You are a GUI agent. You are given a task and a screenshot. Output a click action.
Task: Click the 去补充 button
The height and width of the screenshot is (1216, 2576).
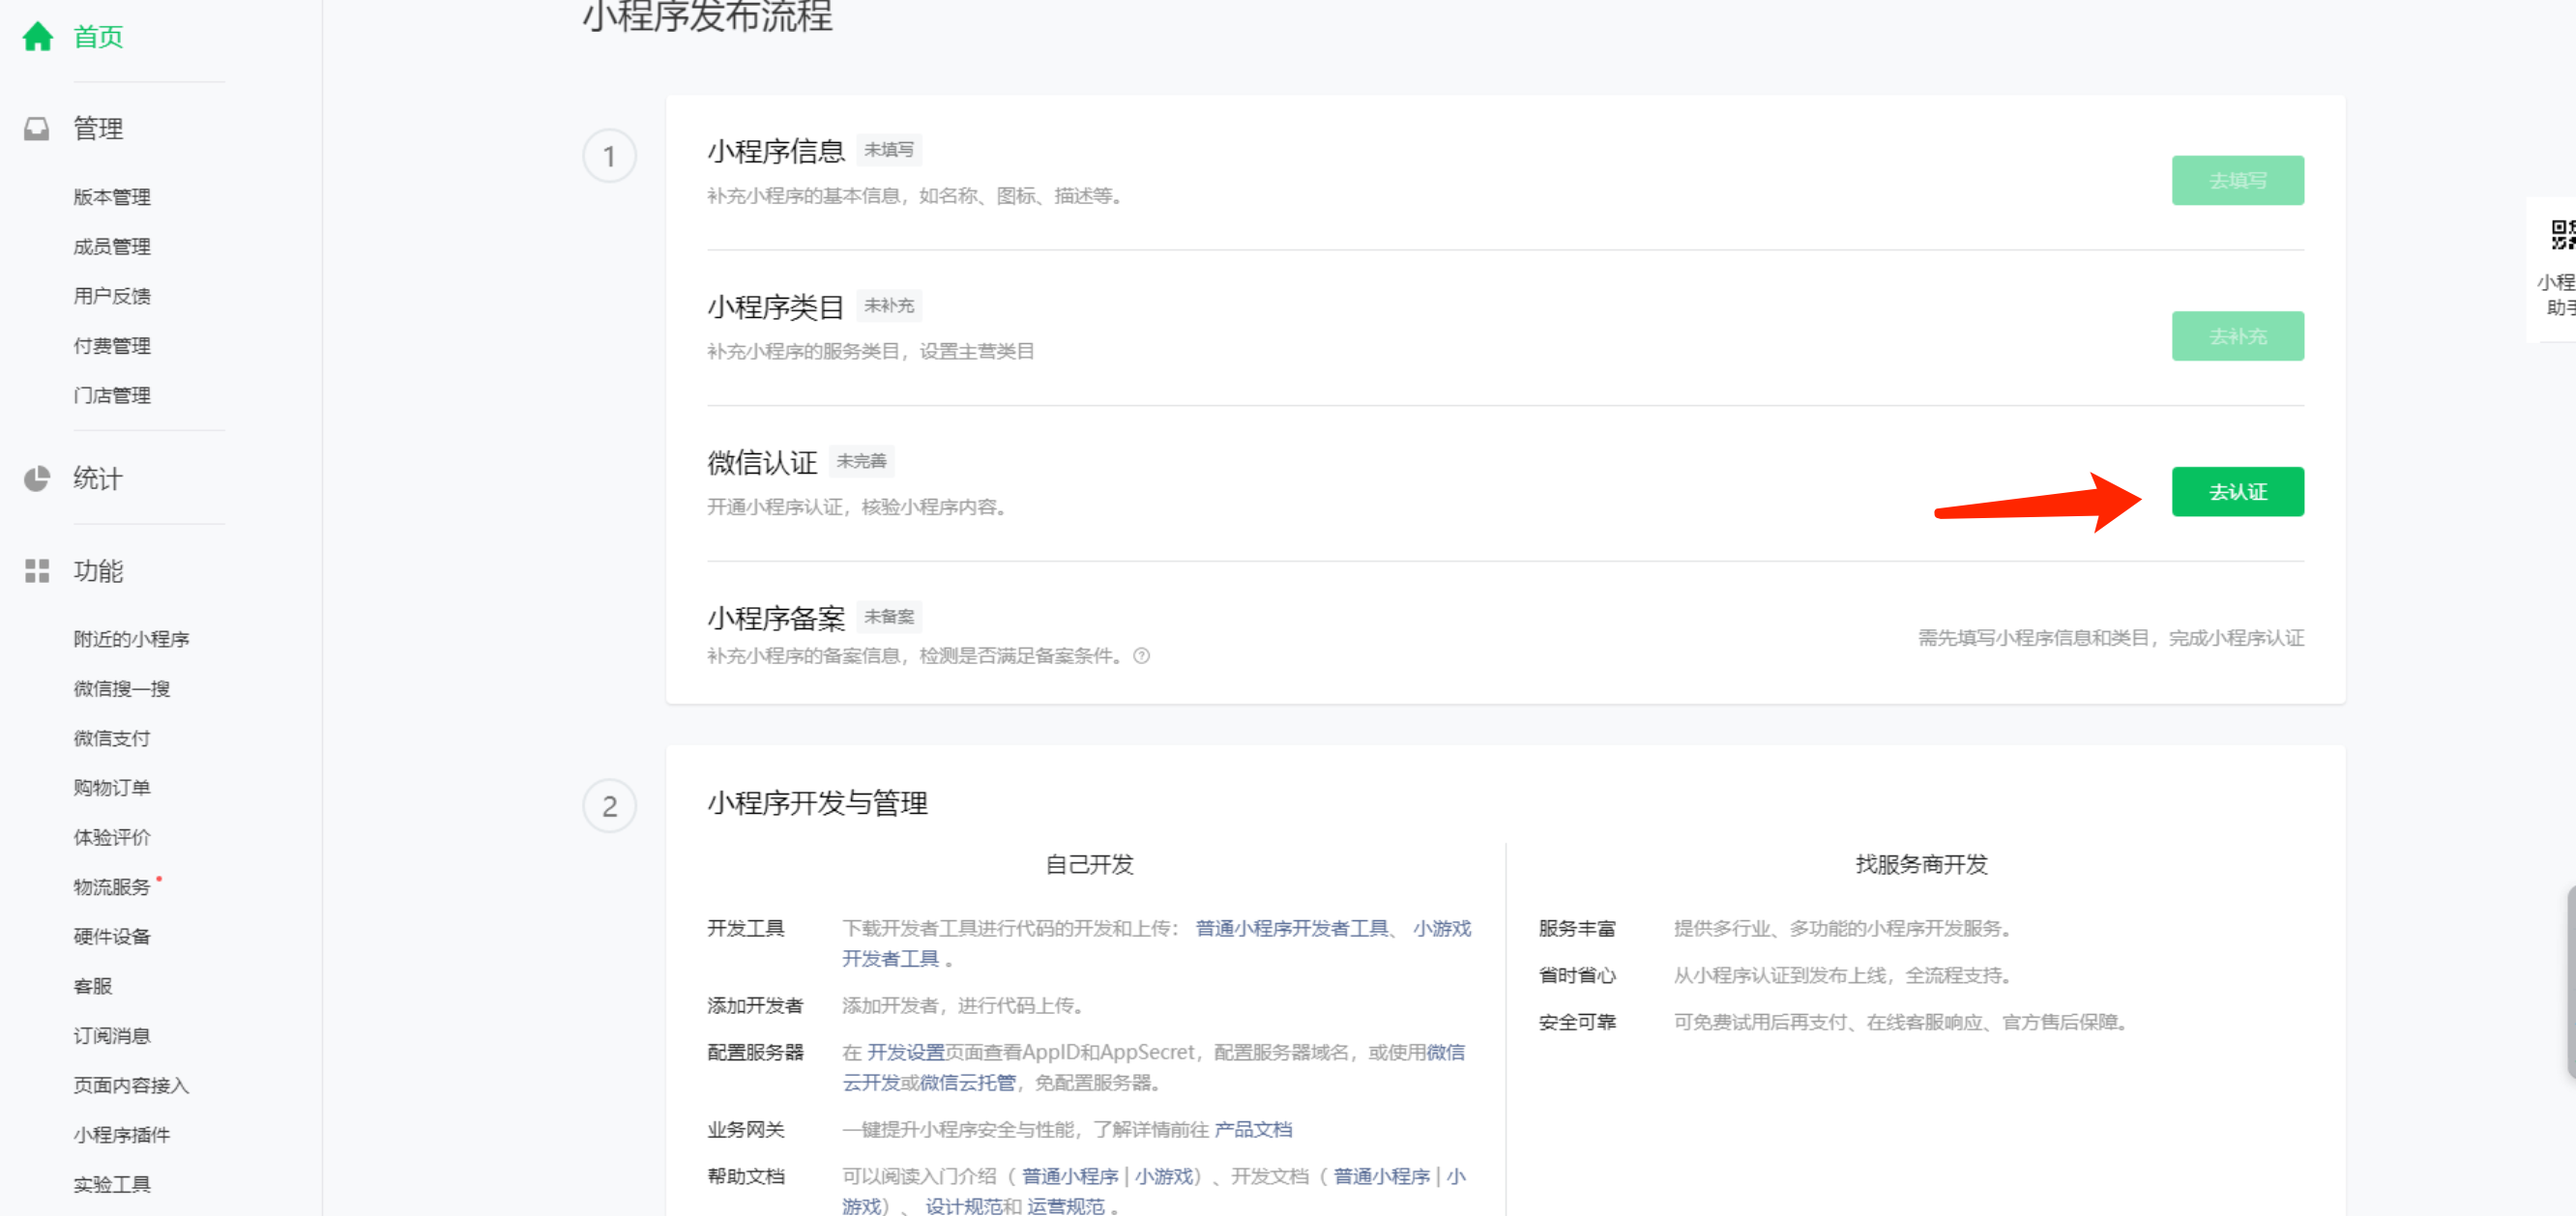[x=2237, y=336]
